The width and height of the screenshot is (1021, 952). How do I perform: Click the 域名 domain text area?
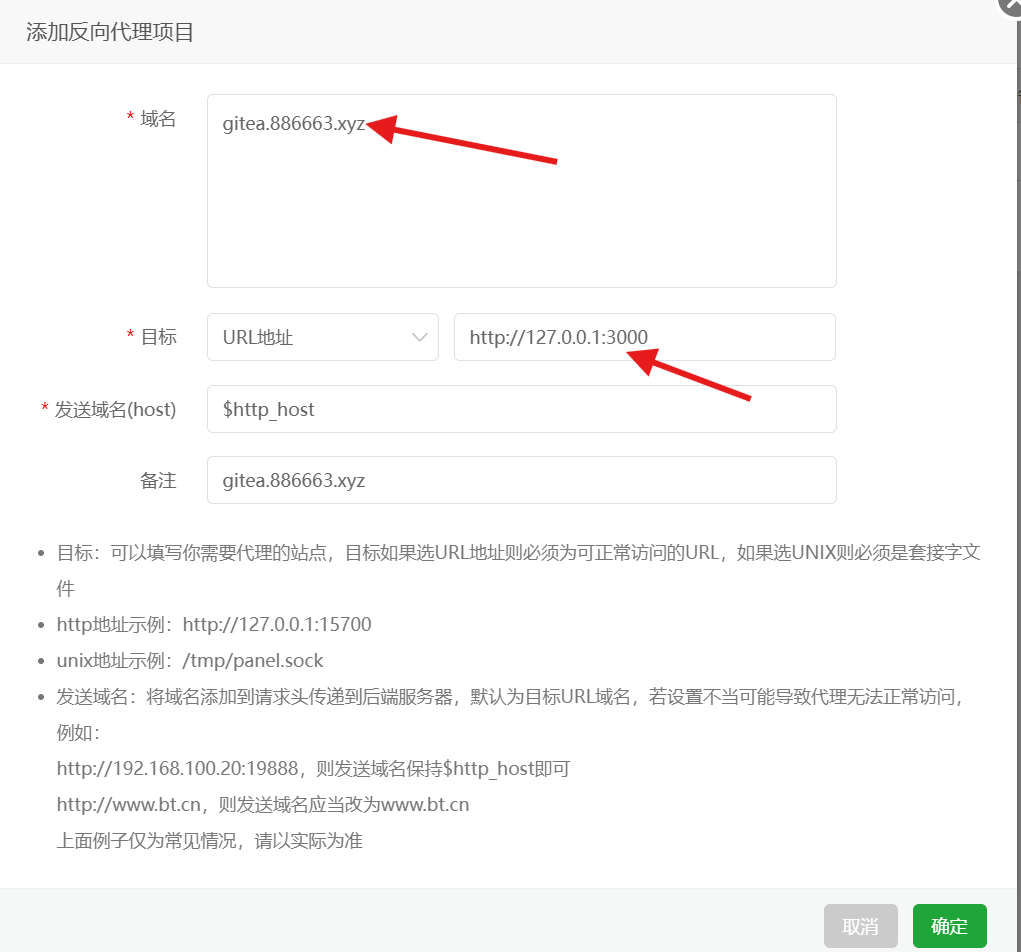tap(521, 191)
